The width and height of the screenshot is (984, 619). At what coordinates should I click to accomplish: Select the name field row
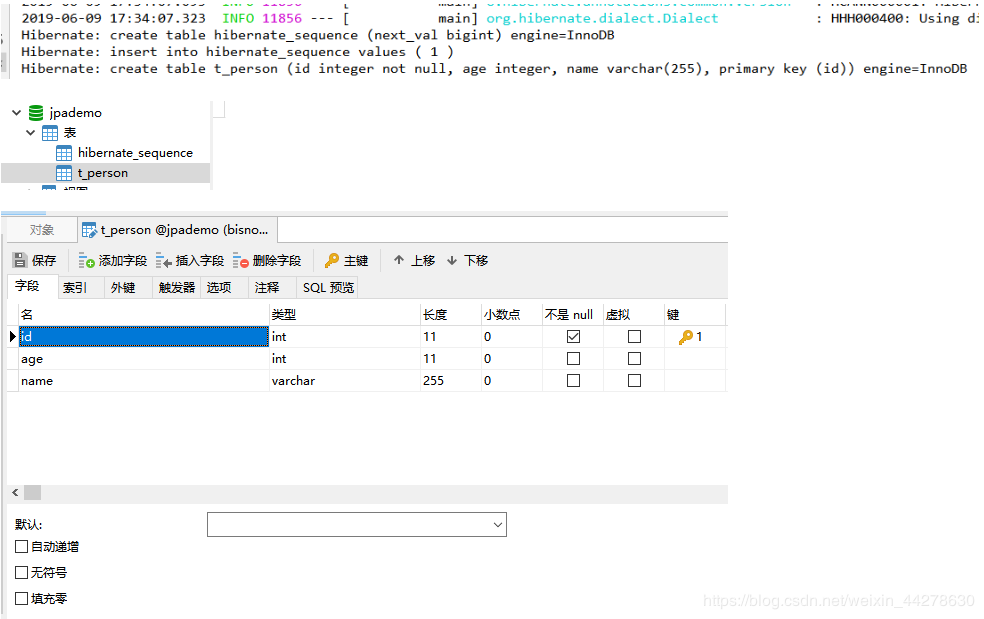click(x=140, y=380)
